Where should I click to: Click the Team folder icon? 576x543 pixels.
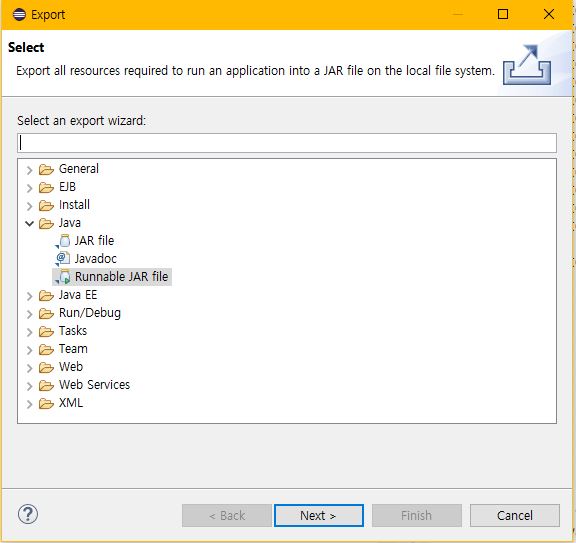[x=46, y=349]
